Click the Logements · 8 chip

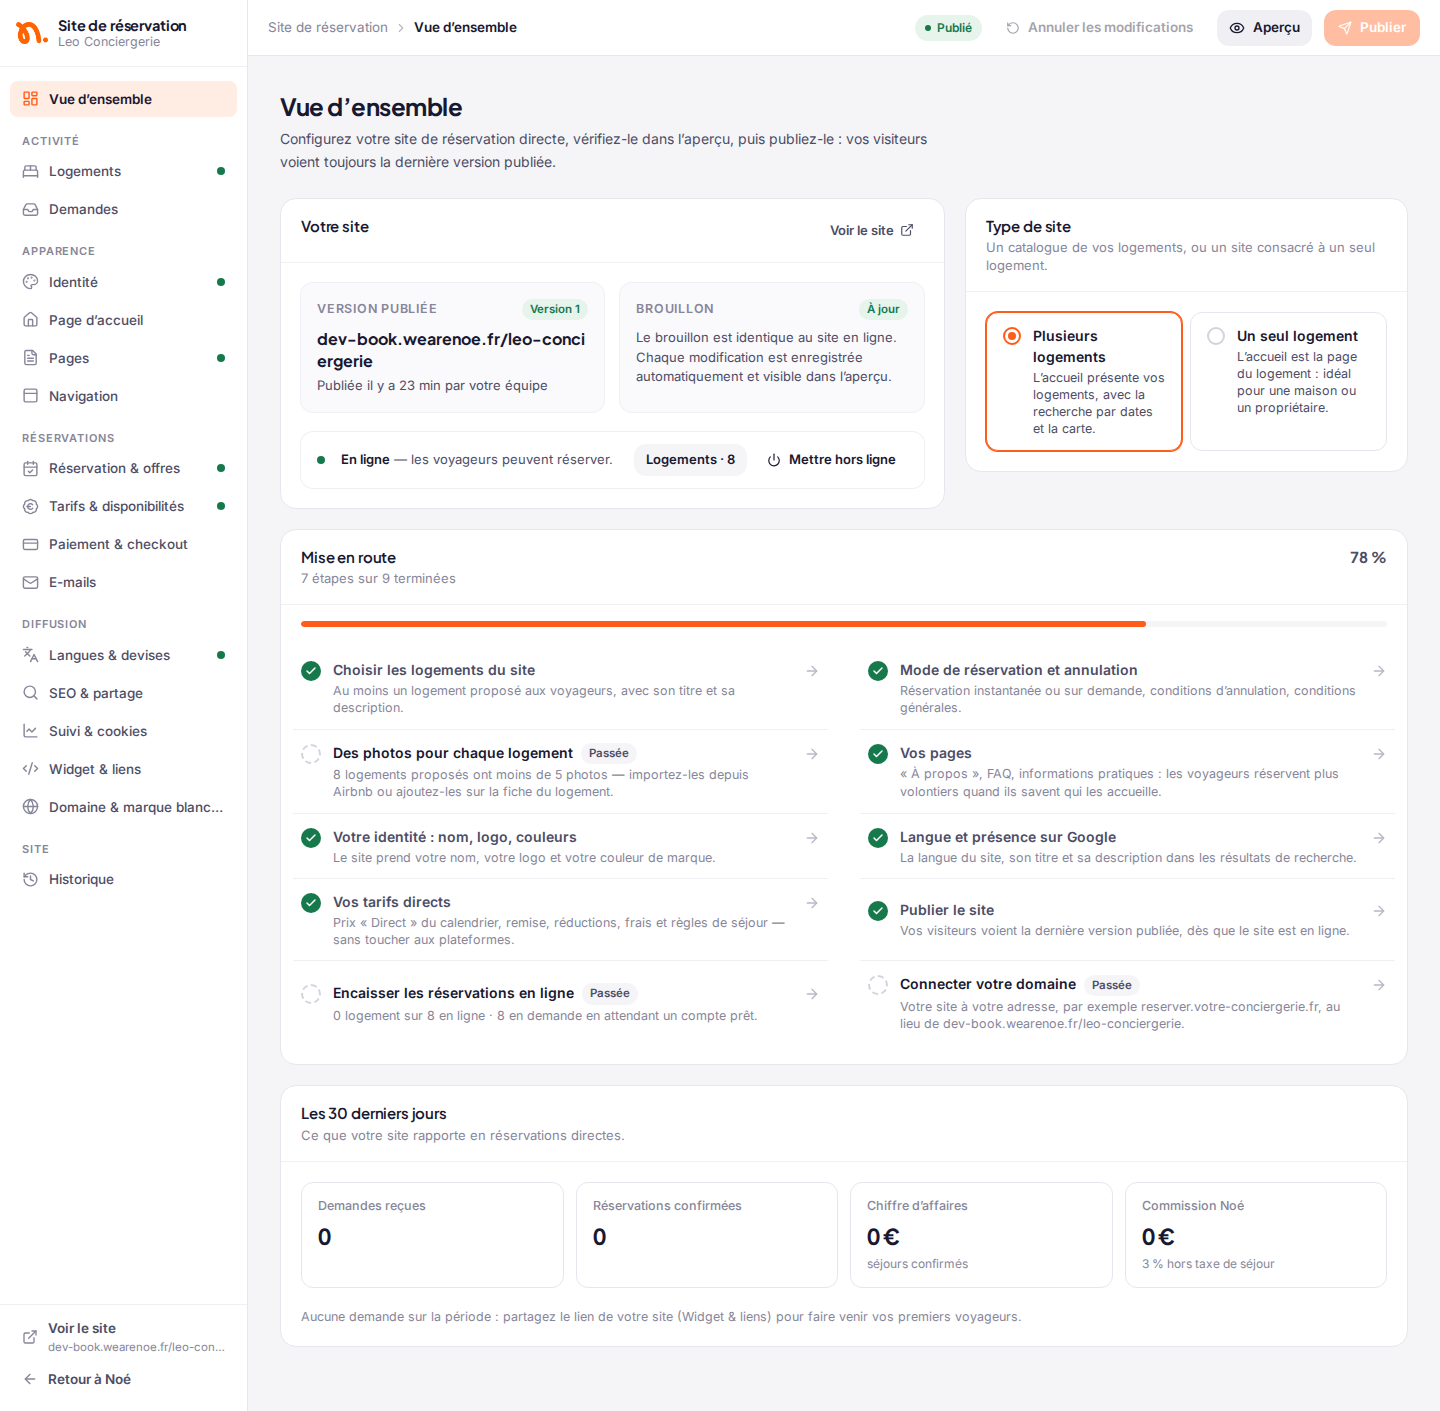pyautogui.click(x=690, y=460)
